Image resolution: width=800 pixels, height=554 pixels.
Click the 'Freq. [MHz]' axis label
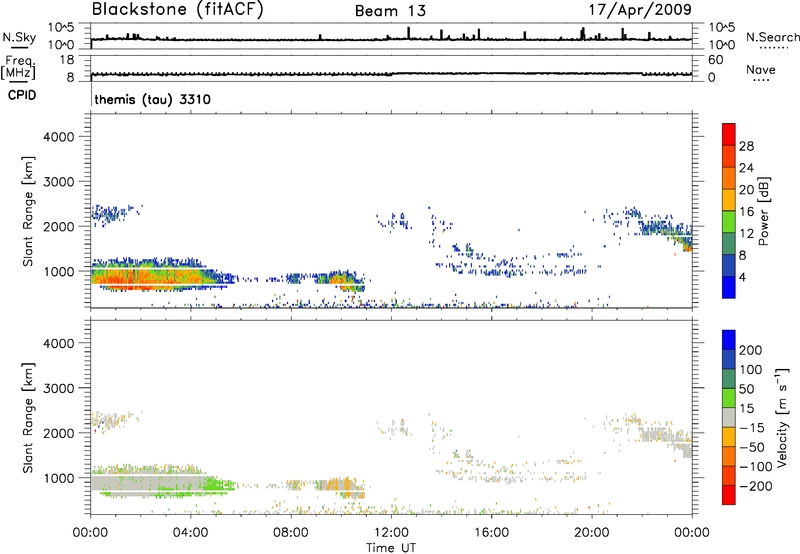click(18, 67)
